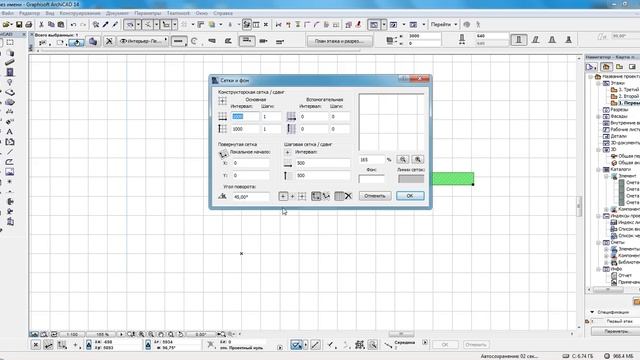Click the rotated grid local origin icon
The image size is (640, 360).
(x=223, y=154)
